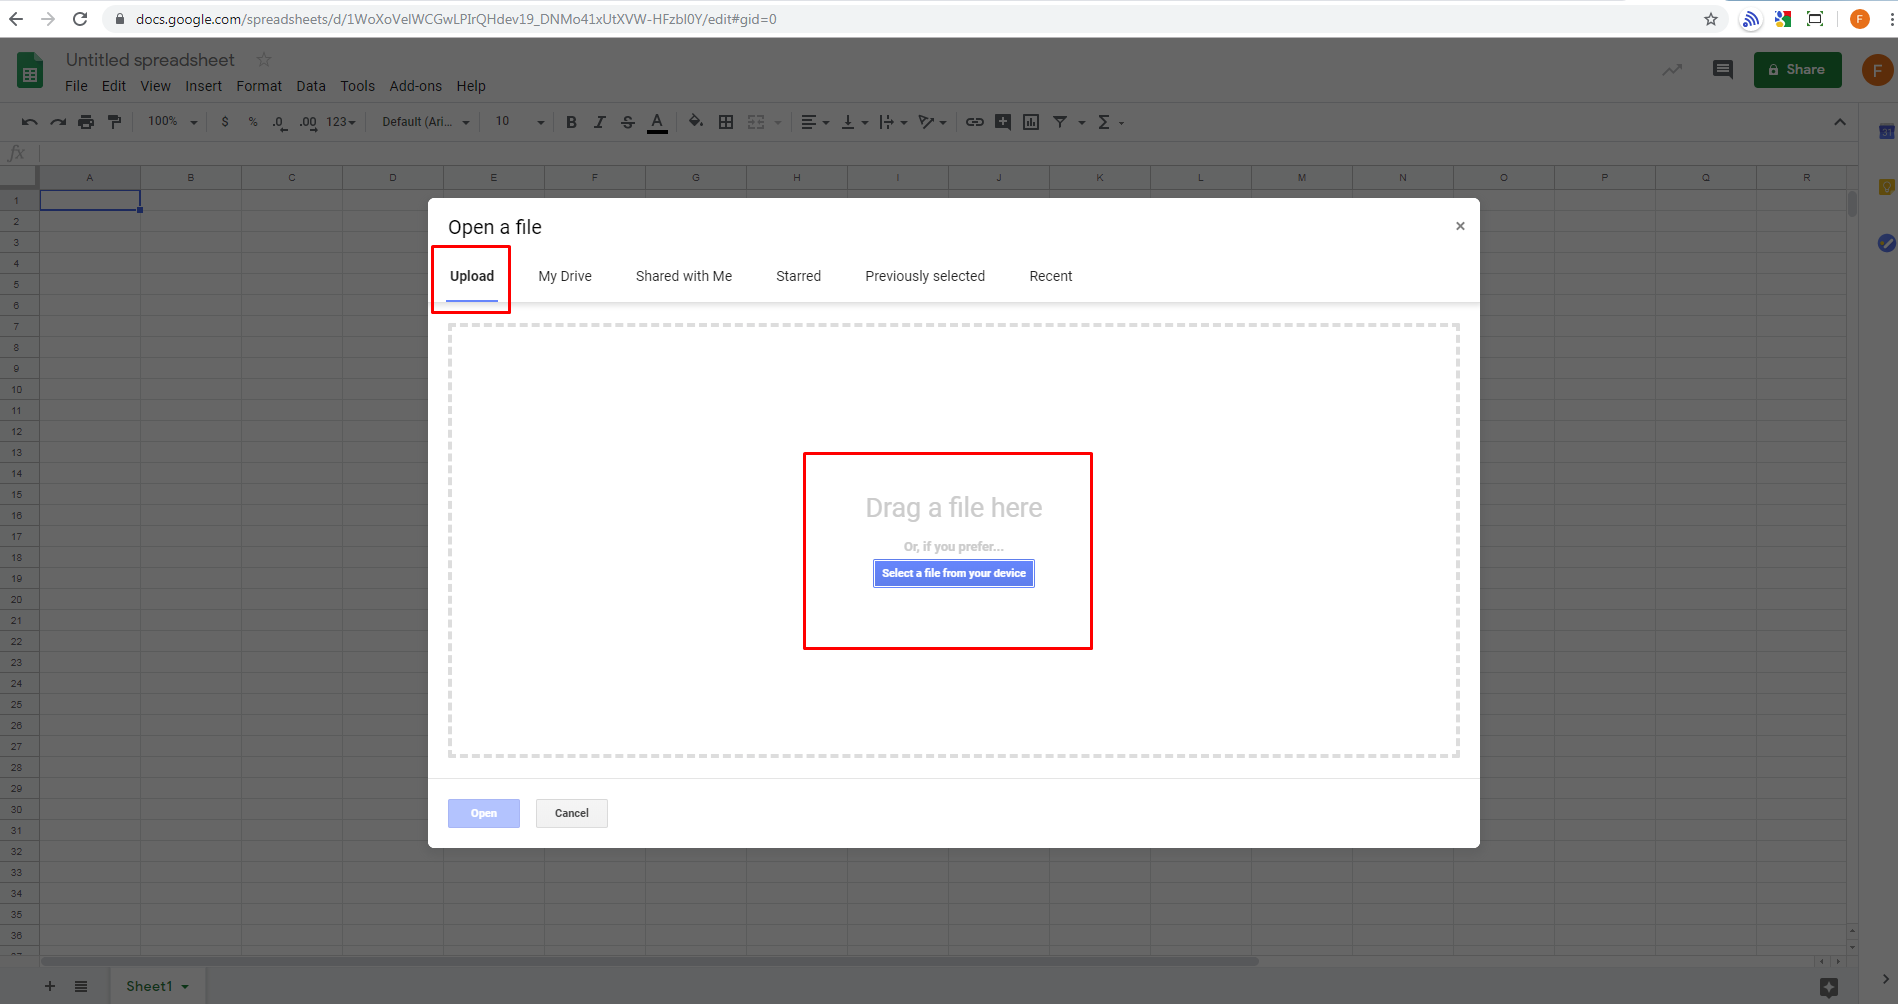Switch to the Shared with Me tab
1898x1004 pixels.
point(684,276)
